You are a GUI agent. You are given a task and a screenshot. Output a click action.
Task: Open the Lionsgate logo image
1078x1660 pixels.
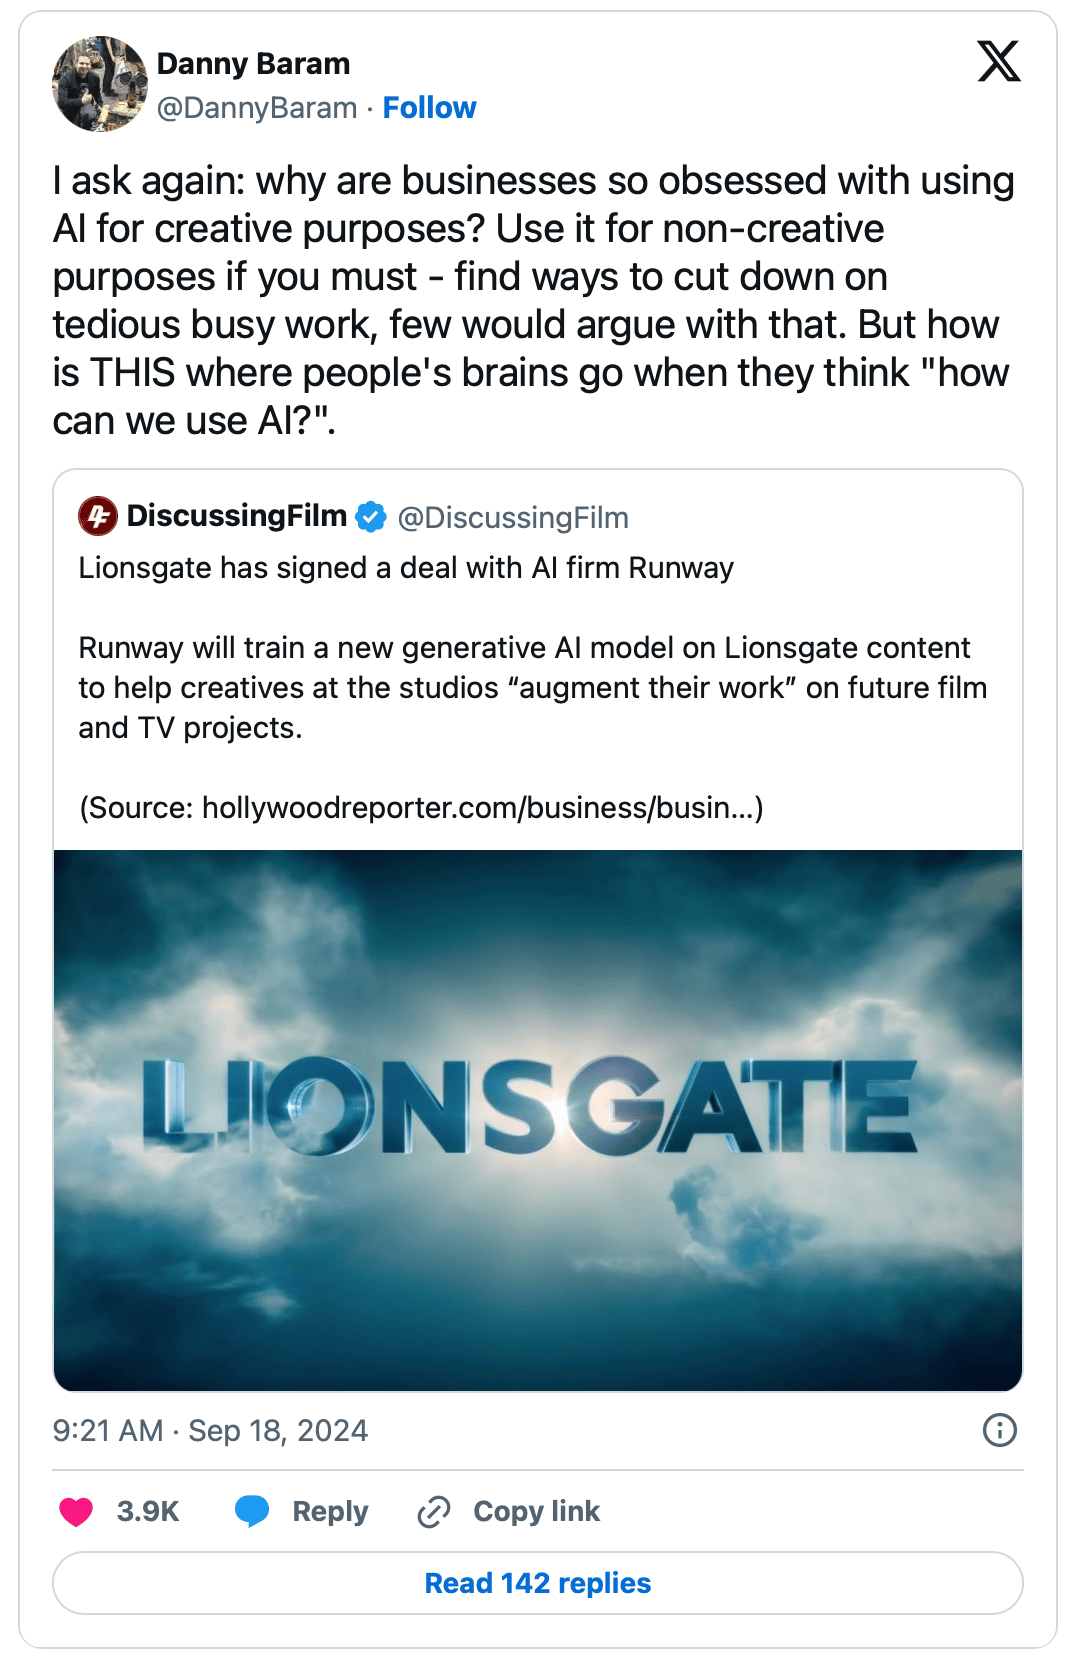pos(538,1119)
